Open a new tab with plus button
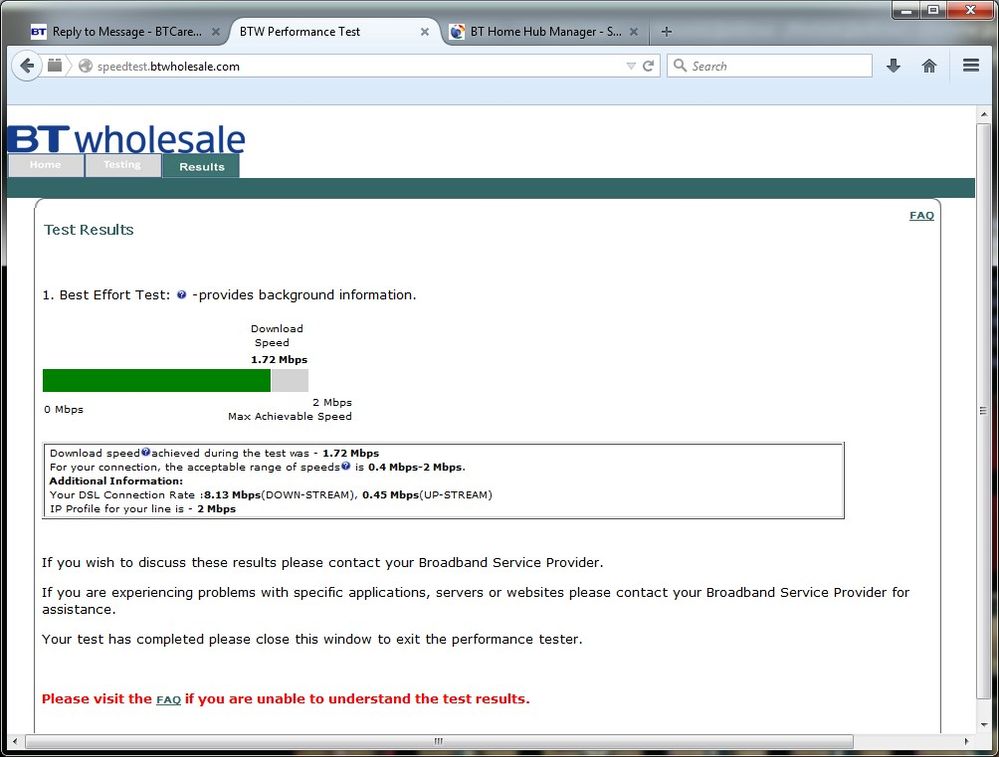The width and height of the screenshot is (999, 757). click(666, 31)
